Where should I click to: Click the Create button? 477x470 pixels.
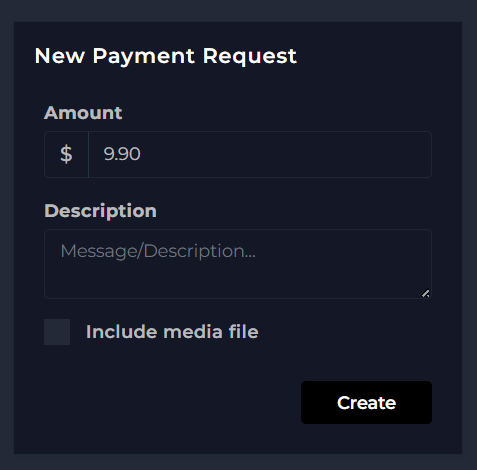[366, 403]
